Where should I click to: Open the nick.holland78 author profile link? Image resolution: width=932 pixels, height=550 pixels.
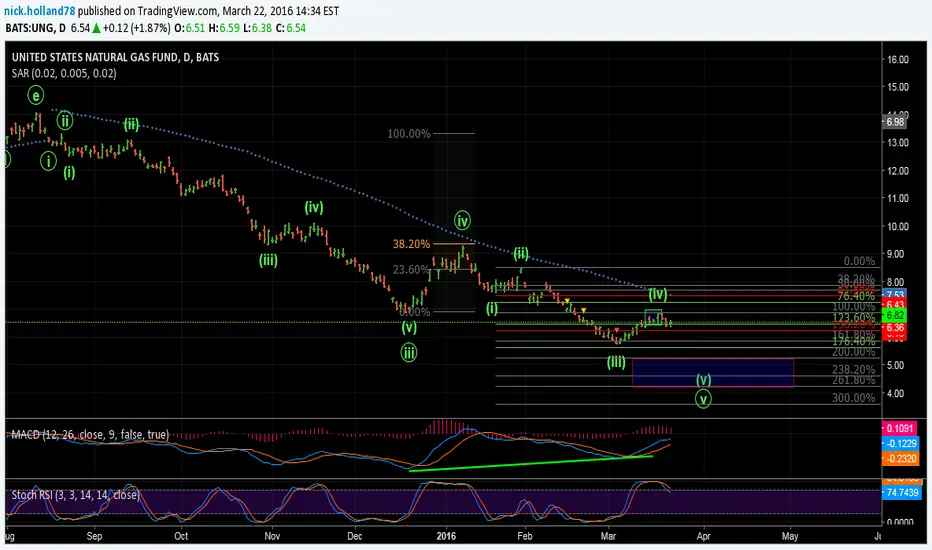pyautogui.click(x=40, y=11)
